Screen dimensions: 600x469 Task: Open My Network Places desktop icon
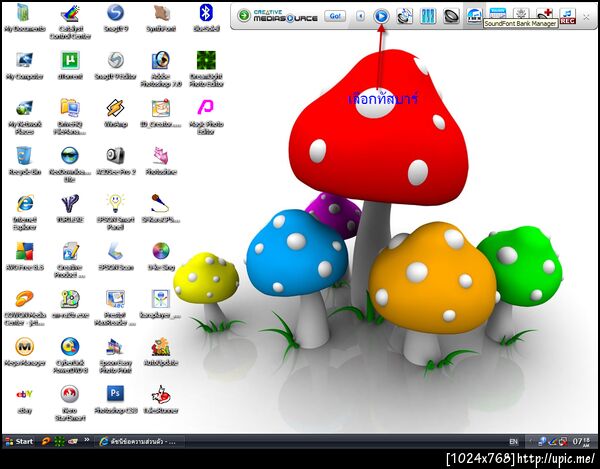(24, 117)
